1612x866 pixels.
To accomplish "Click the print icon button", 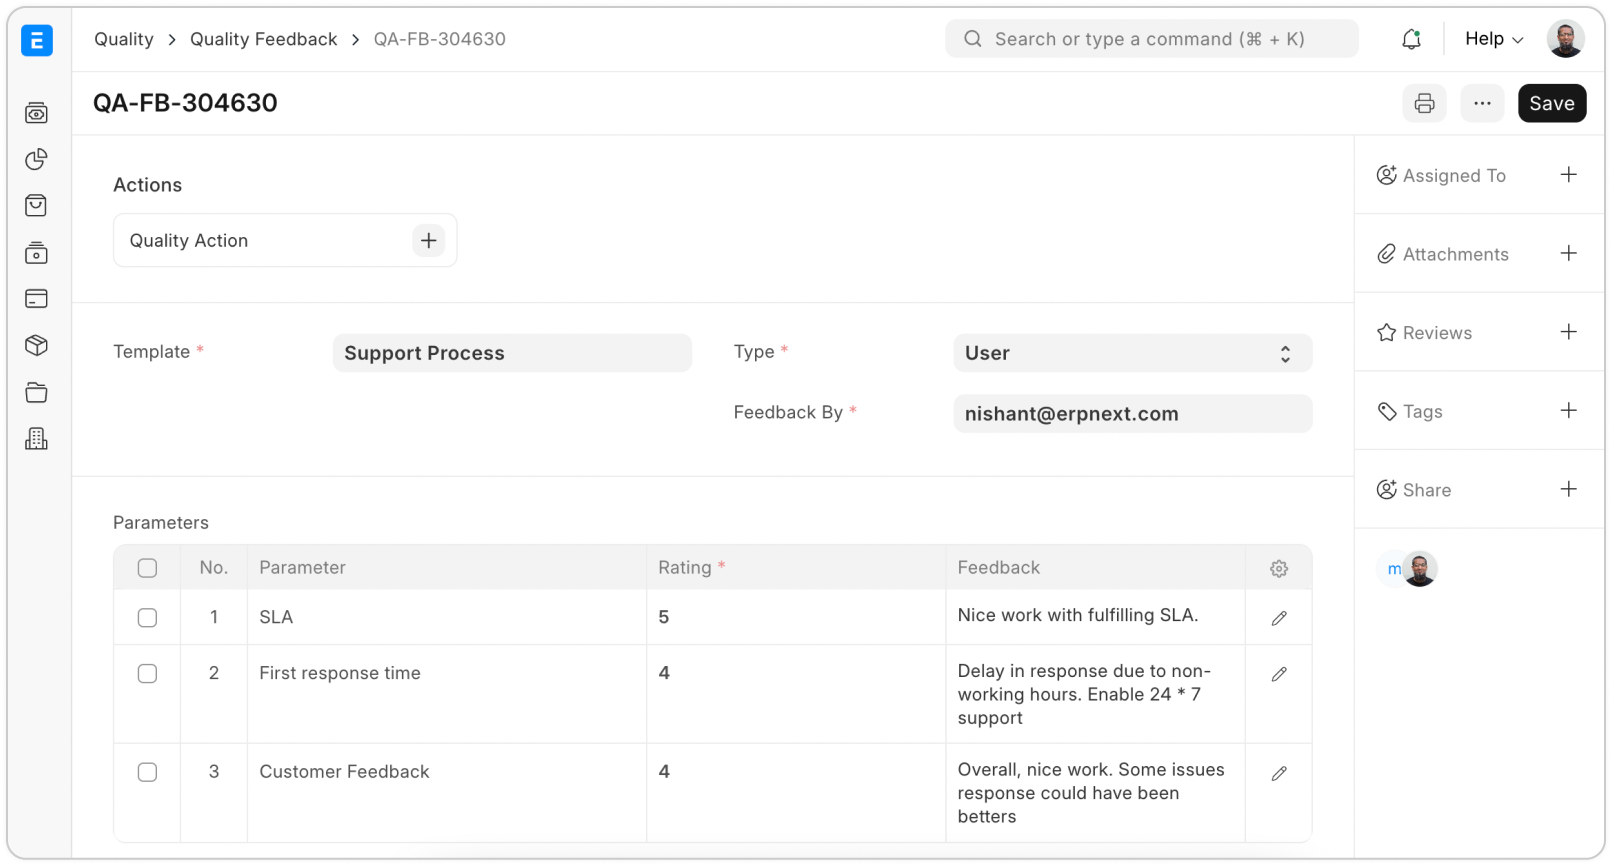I will pos(1424,103).
